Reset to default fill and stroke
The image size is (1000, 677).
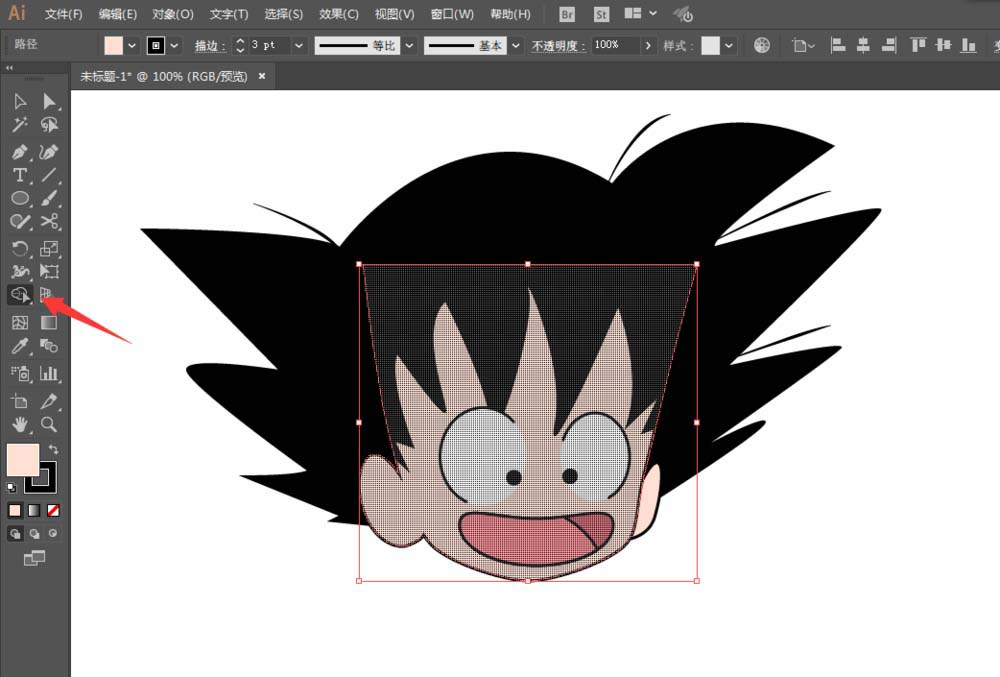[x=11, y=488]
